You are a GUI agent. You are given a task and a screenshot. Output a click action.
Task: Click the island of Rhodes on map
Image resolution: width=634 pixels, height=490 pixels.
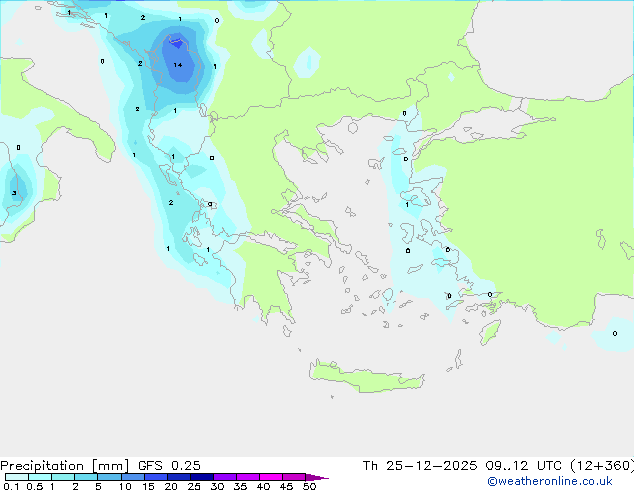tap(490, 332)
